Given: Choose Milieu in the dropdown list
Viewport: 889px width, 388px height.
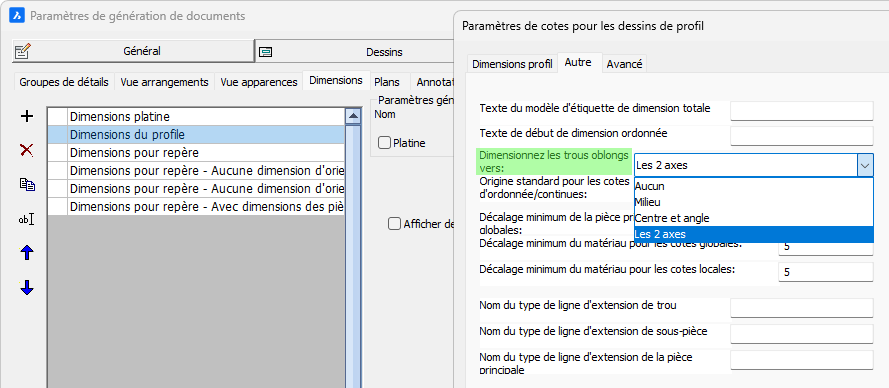Looking at the screenshot, I should pyautogui.click(x=753, y=202).
